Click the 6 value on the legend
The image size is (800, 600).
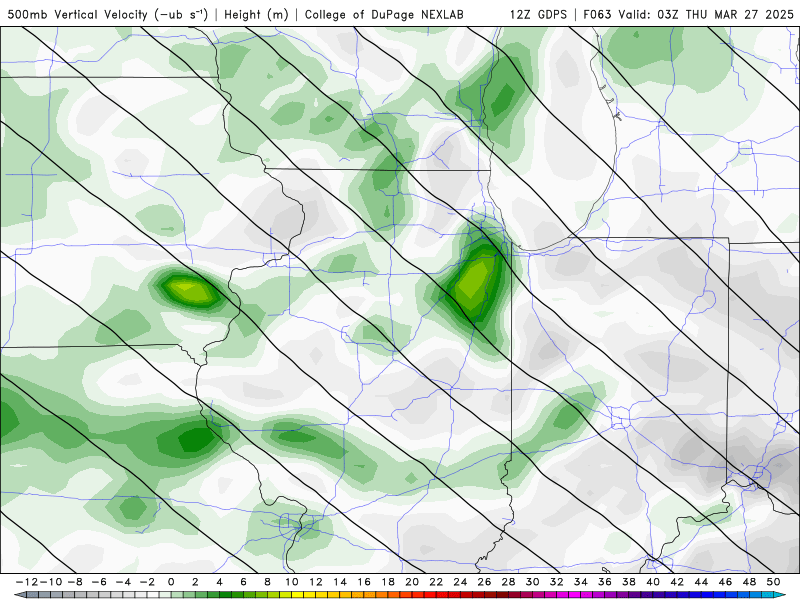pyautogui.click(x=243, y=582)
